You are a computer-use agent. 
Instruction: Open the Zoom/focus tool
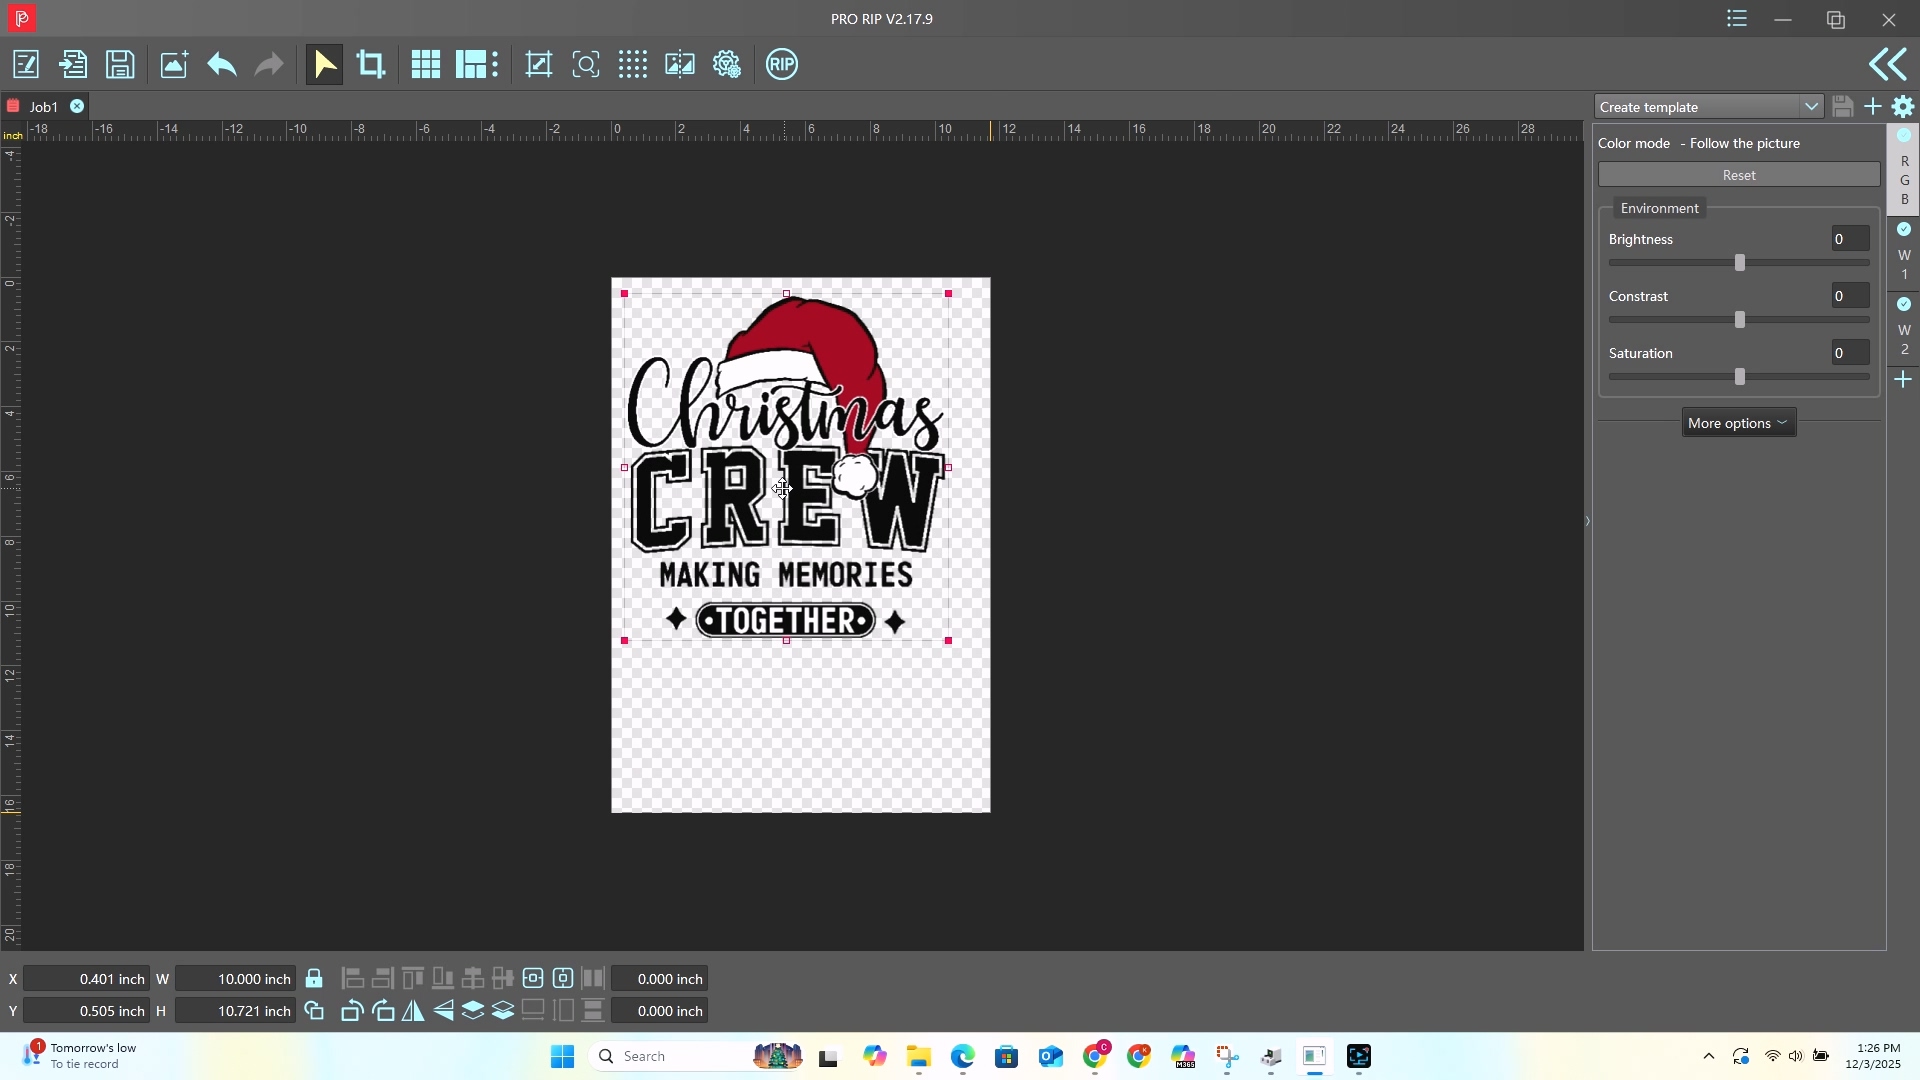[585, 64]
